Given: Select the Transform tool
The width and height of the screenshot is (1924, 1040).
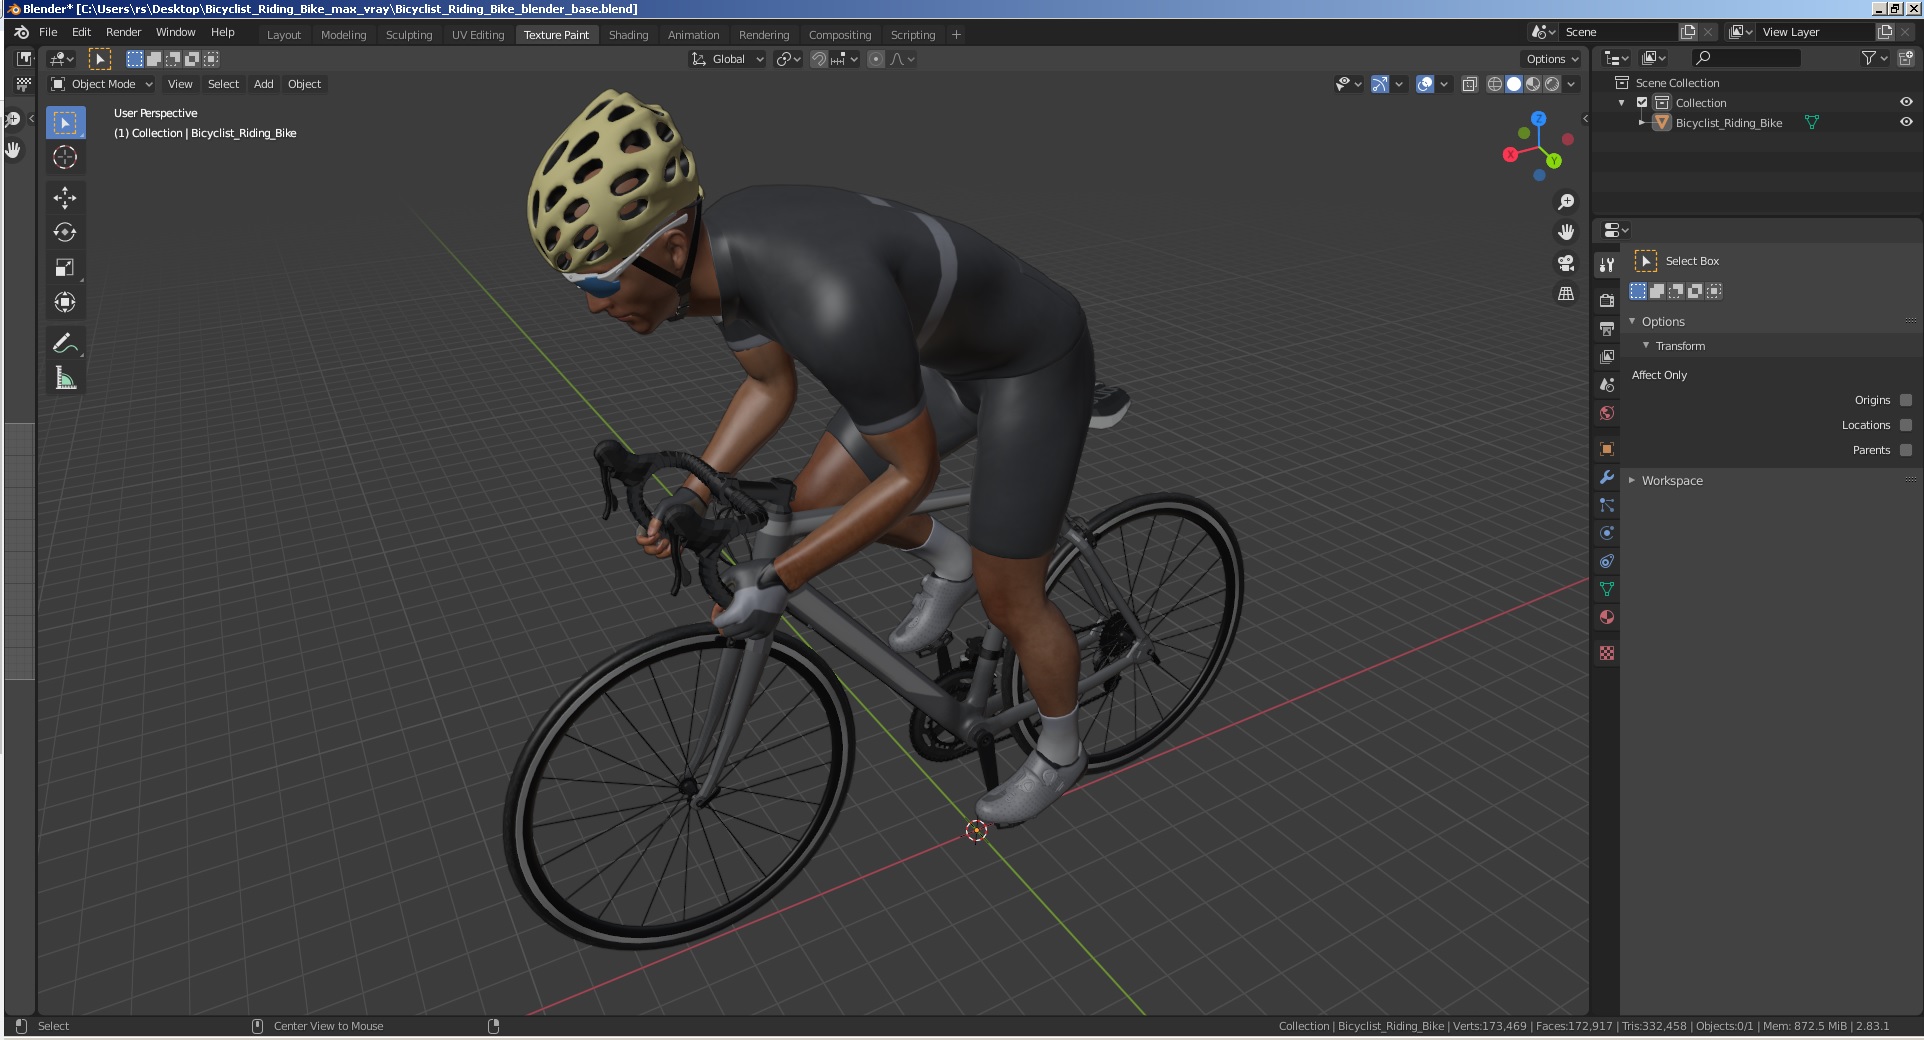Looking at the screenshot, I should (x=65, y=302).
